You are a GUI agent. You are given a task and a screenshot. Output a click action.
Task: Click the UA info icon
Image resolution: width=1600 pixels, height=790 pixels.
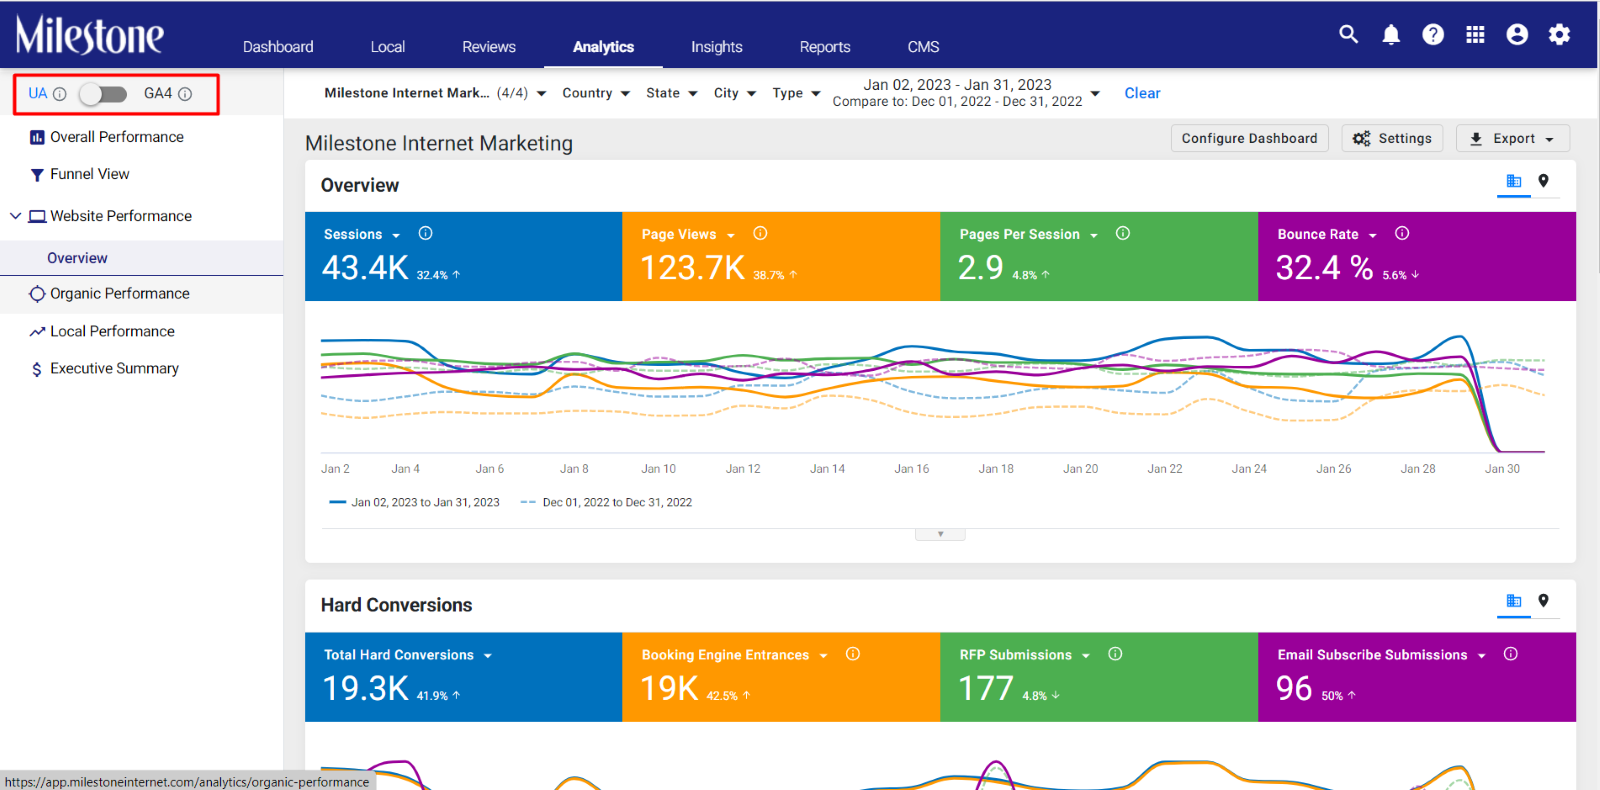pyautogui.click(x=60, y=94)
